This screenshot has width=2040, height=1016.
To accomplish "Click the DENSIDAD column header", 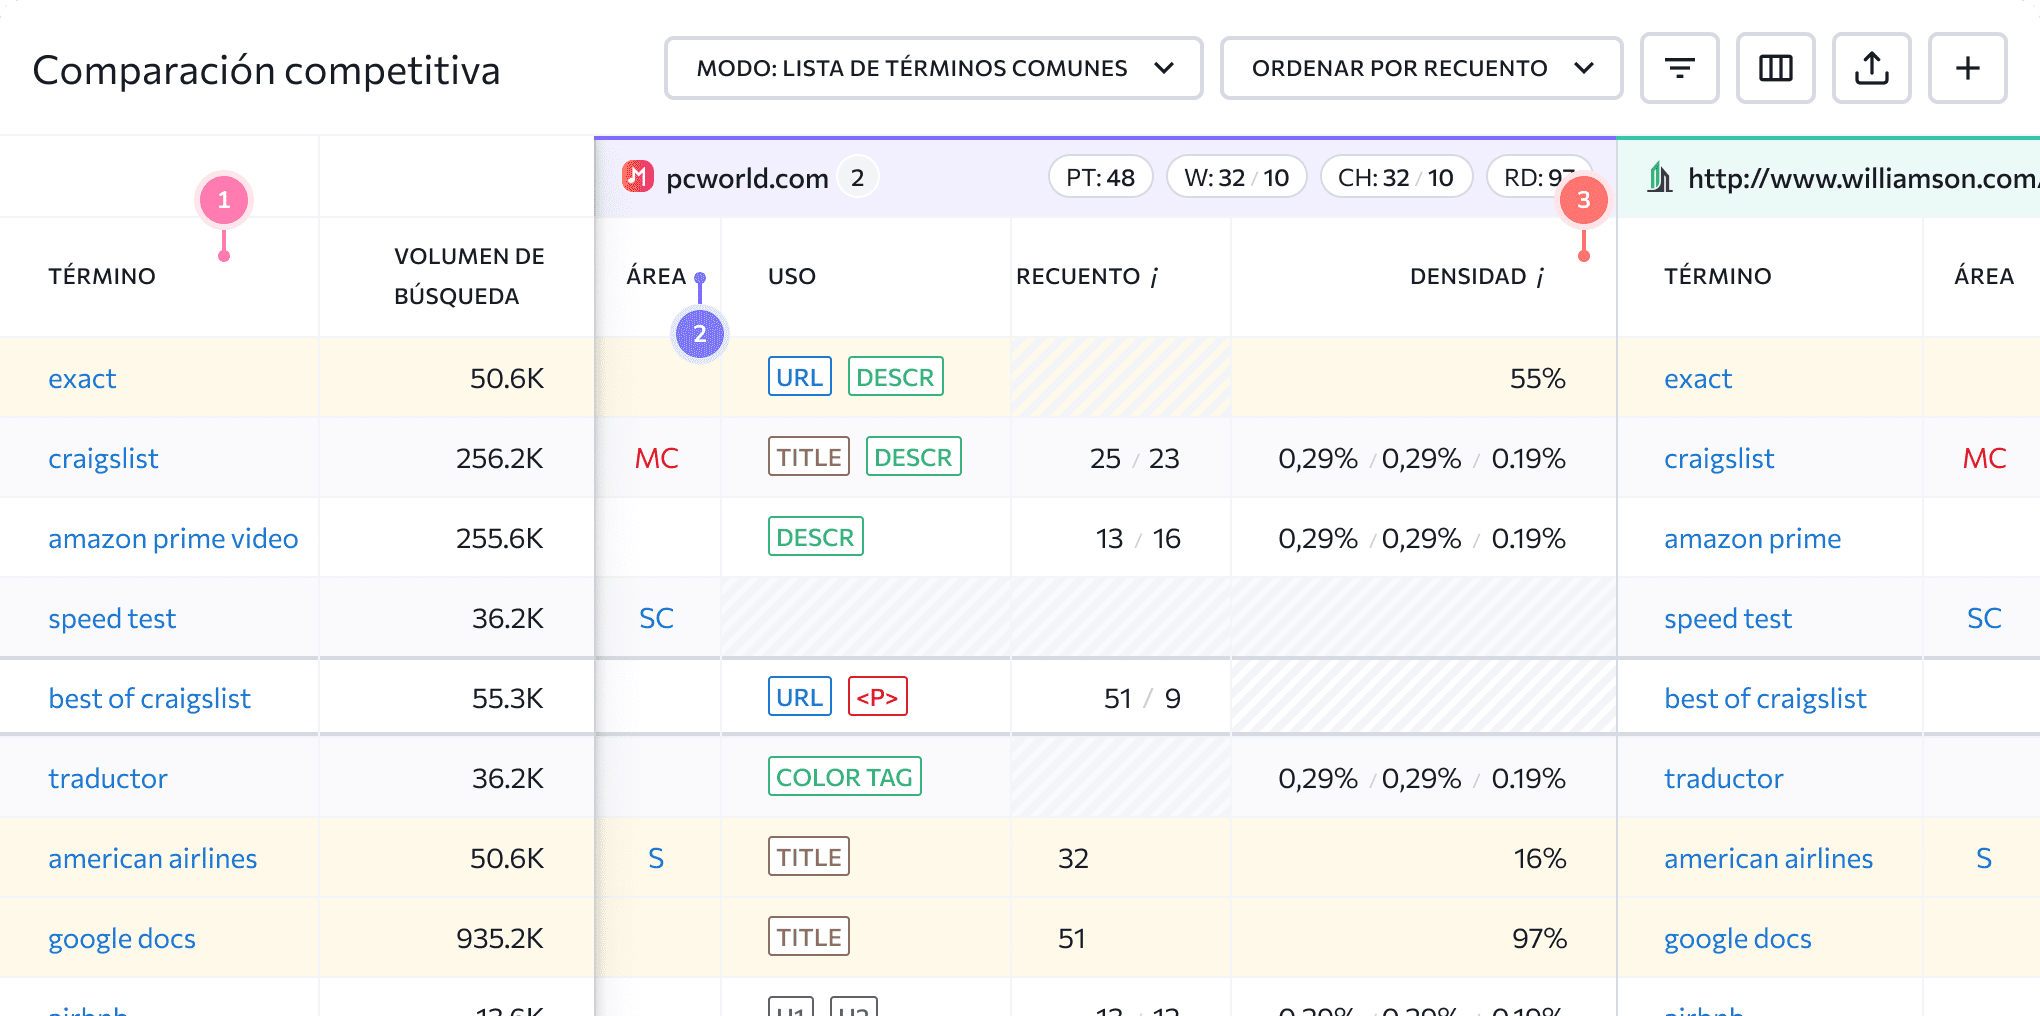I will [1468, 276].
